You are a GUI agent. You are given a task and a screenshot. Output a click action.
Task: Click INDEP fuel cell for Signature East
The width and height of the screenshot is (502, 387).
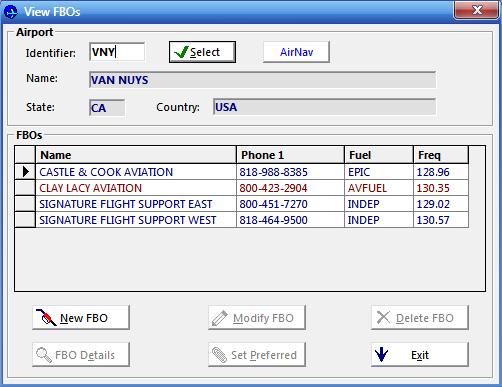coord(379,204)
